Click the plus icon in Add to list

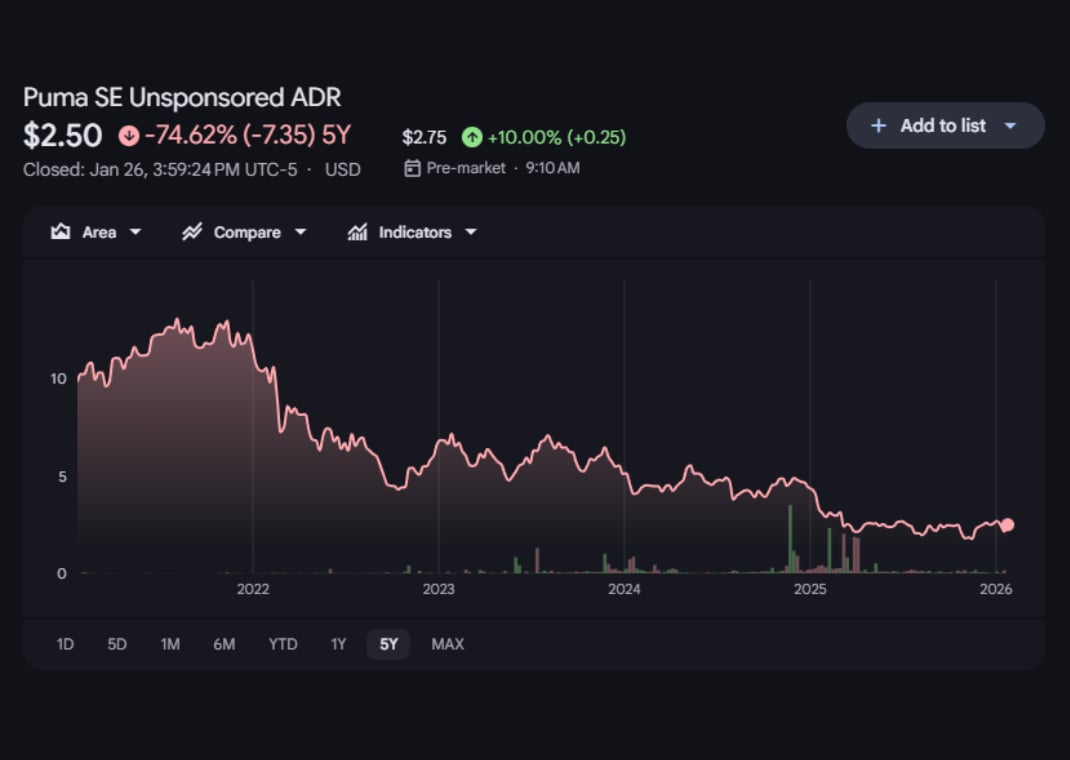click(878, 126)
